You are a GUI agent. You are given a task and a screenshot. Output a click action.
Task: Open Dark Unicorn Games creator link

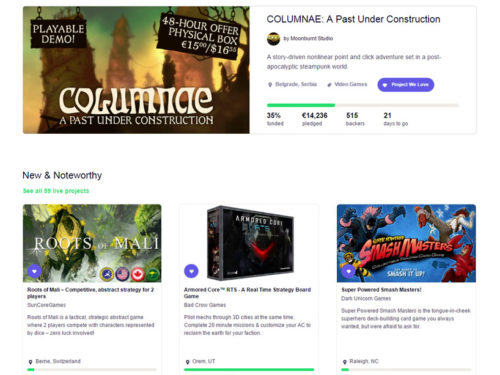[x=366, y=299]
